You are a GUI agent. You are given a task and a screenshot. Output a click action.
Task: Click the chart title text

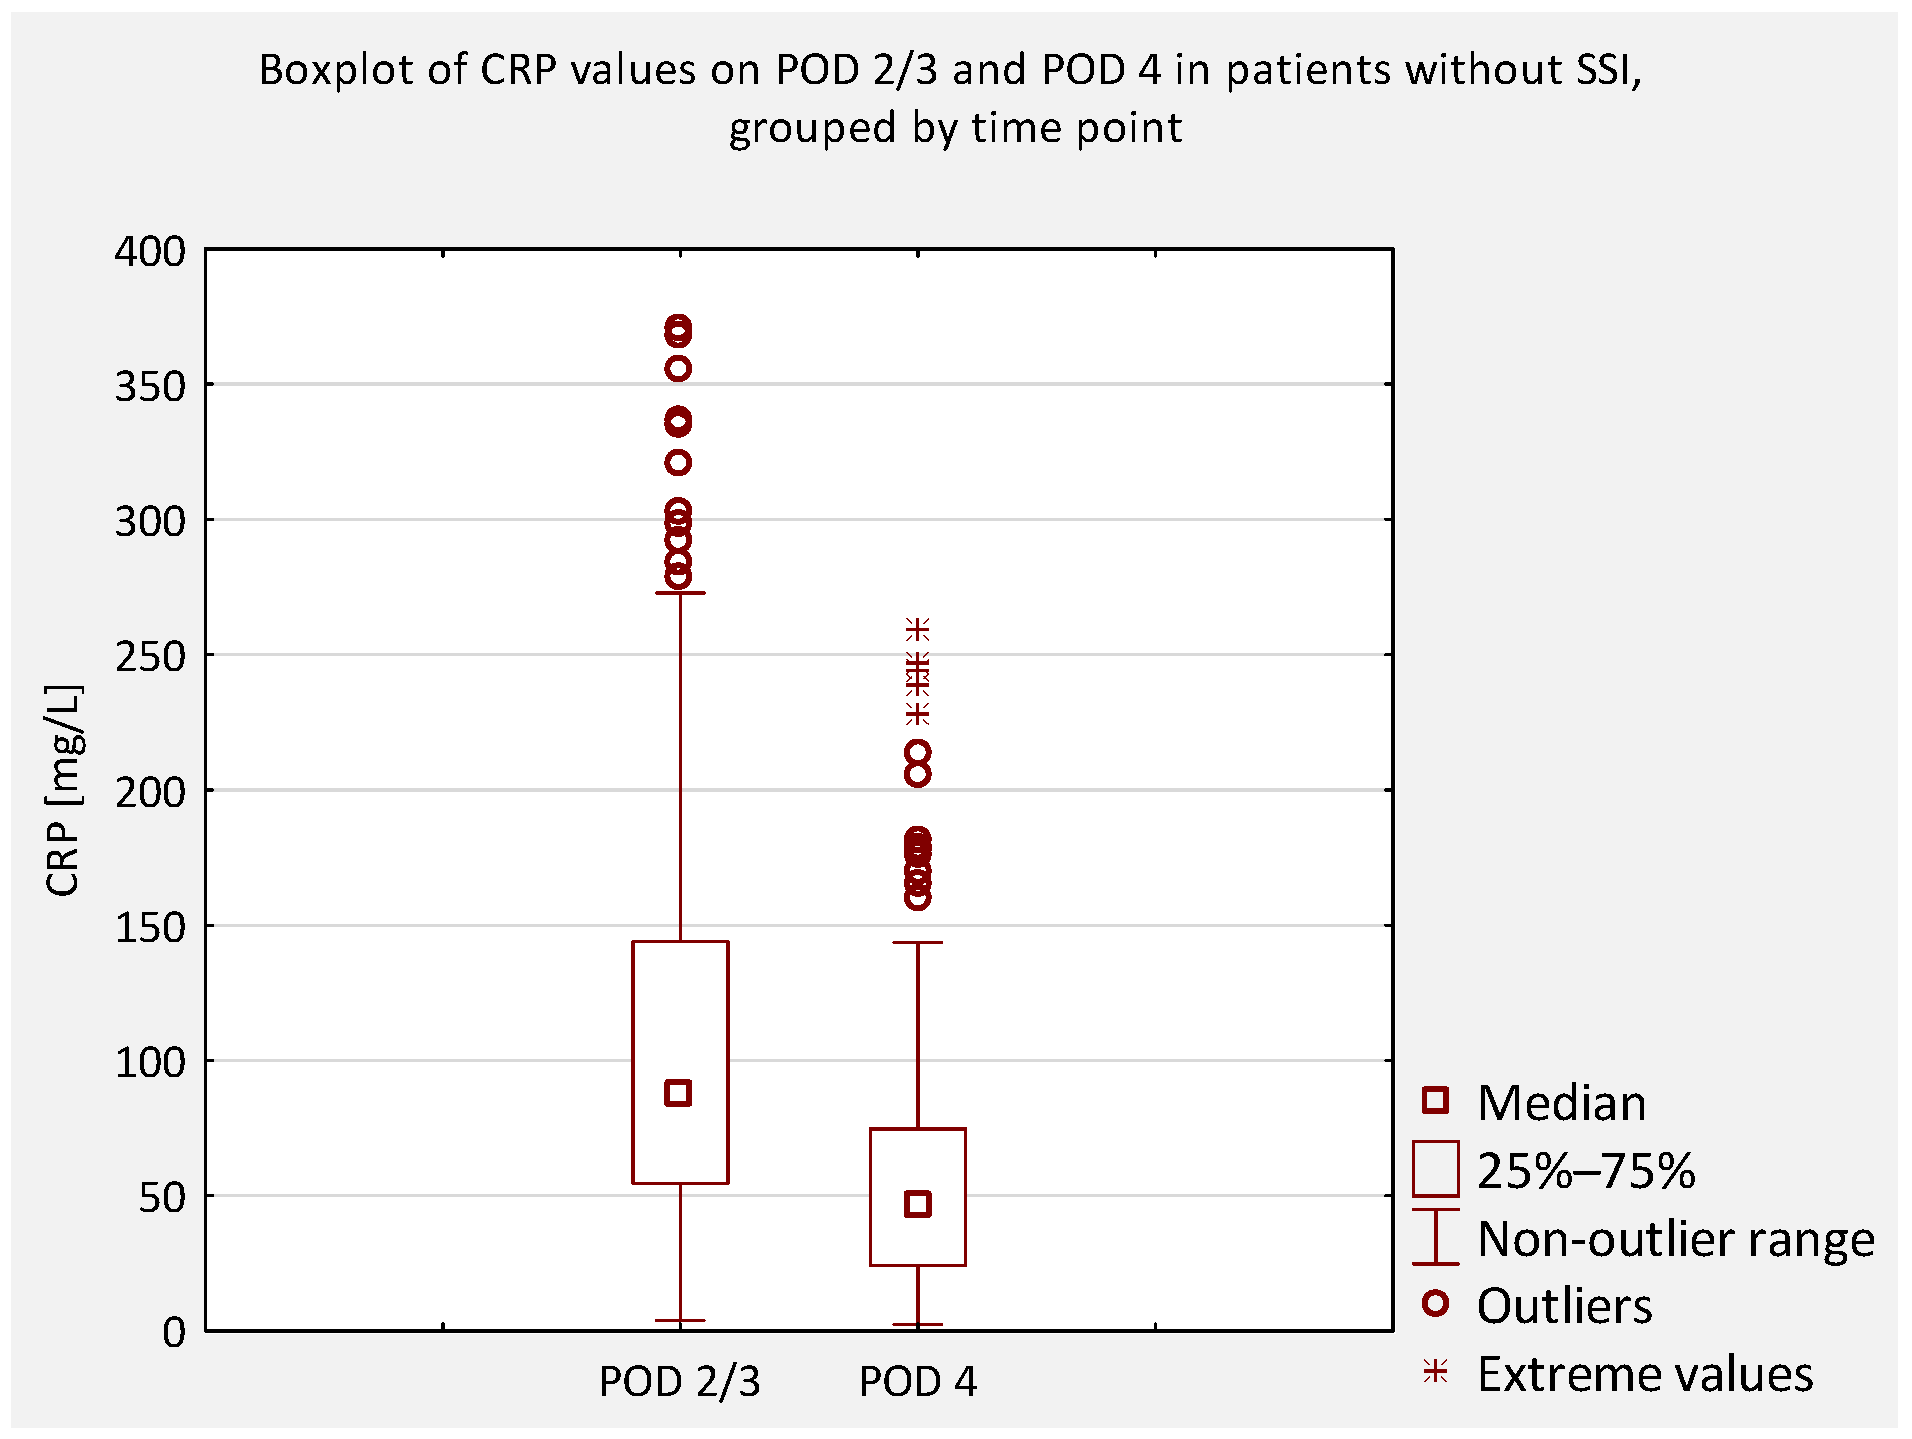click(x=952, y=98)
